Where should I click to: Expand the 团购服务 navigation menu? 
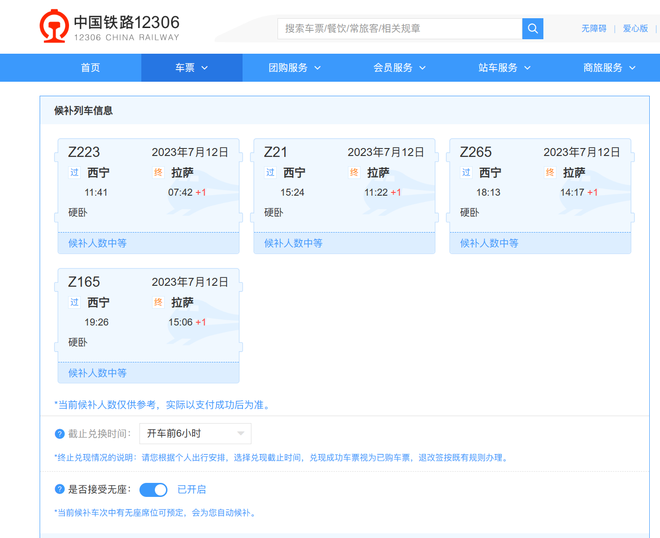click(x=294, y=68)
